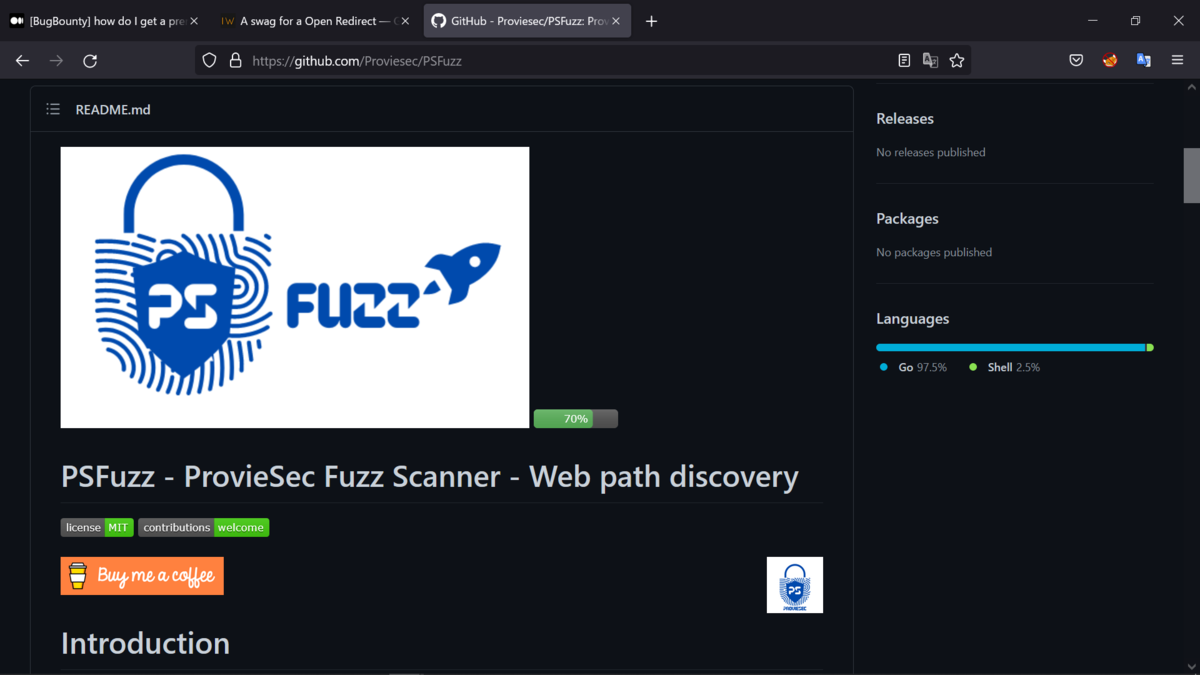
Task: Click the PSFuzz web path discovery heading
Action: 430,476
